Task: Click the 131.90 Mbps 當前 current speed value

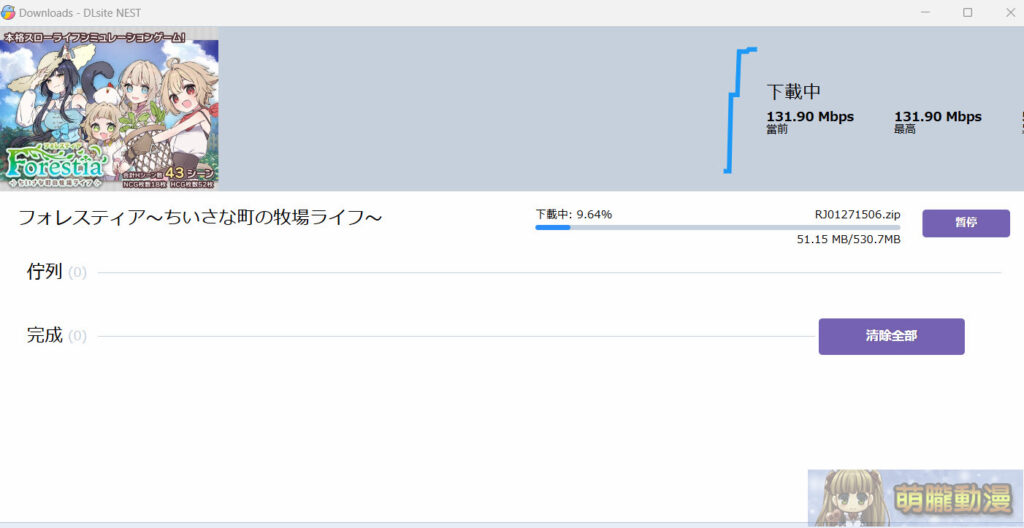Action: point(810,116)
